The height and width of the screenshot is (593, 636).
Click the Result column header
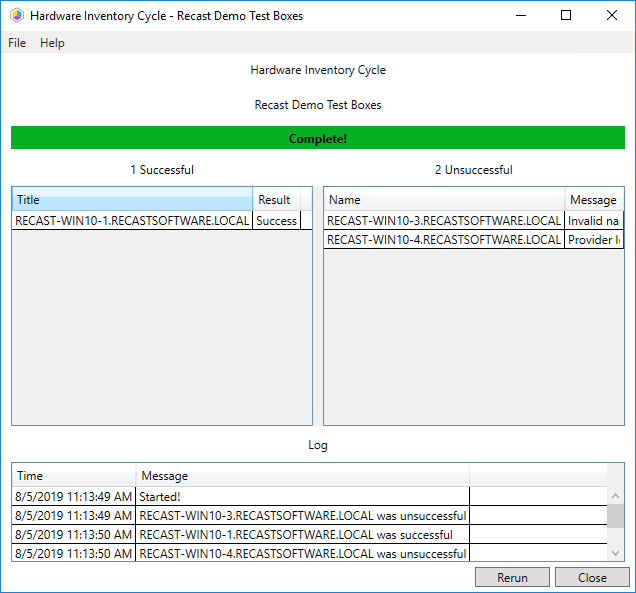[276, 200]
